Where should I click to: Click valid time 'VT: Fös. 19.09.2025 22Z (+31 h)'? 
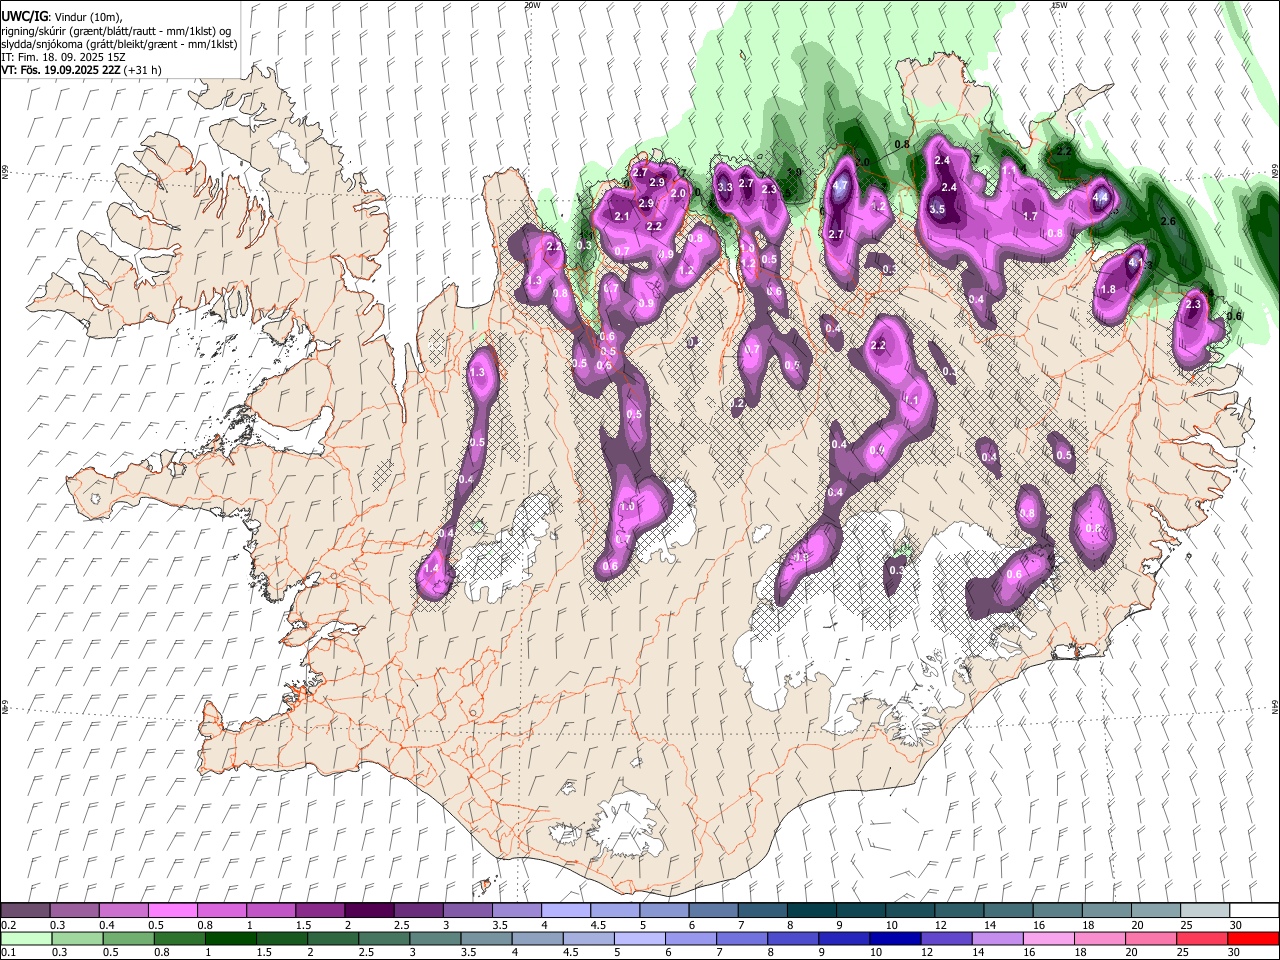point(82,70)
